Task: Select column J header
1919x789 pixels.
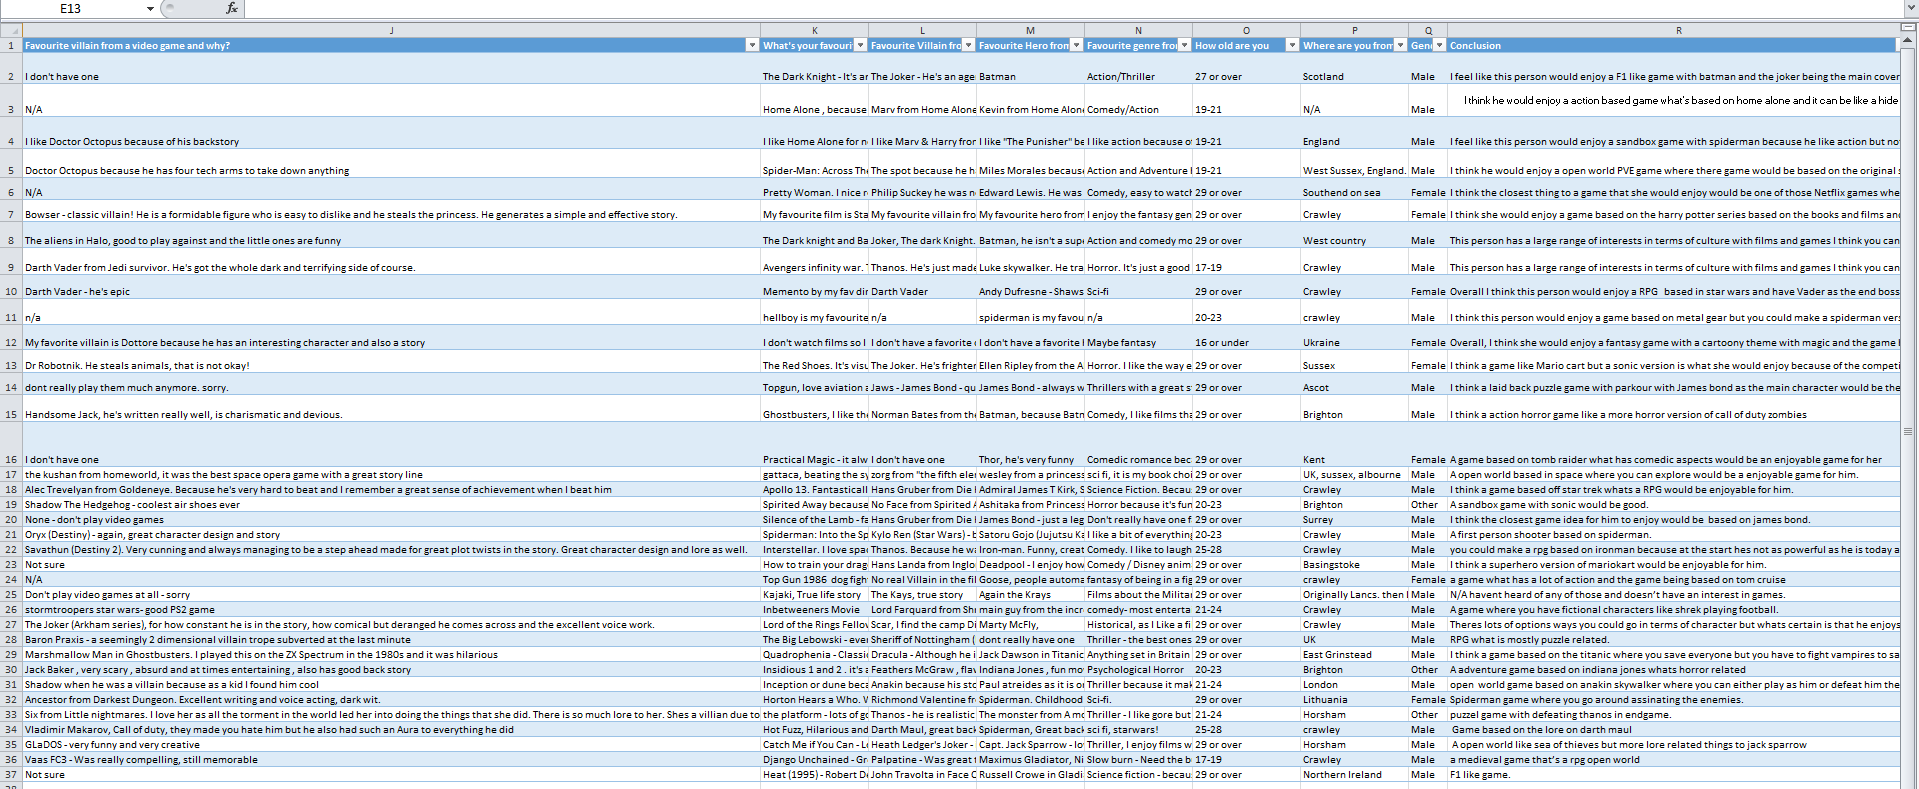Action: coord(391,31)
